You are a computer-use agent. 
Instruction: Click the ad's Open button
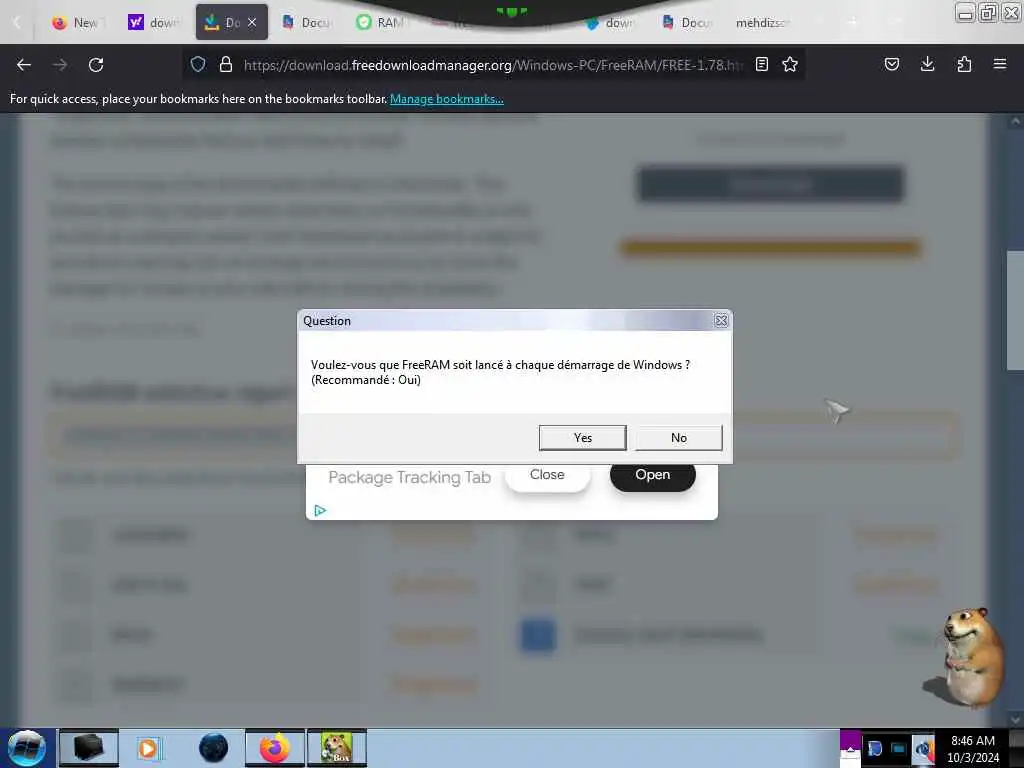click(652, 475)
